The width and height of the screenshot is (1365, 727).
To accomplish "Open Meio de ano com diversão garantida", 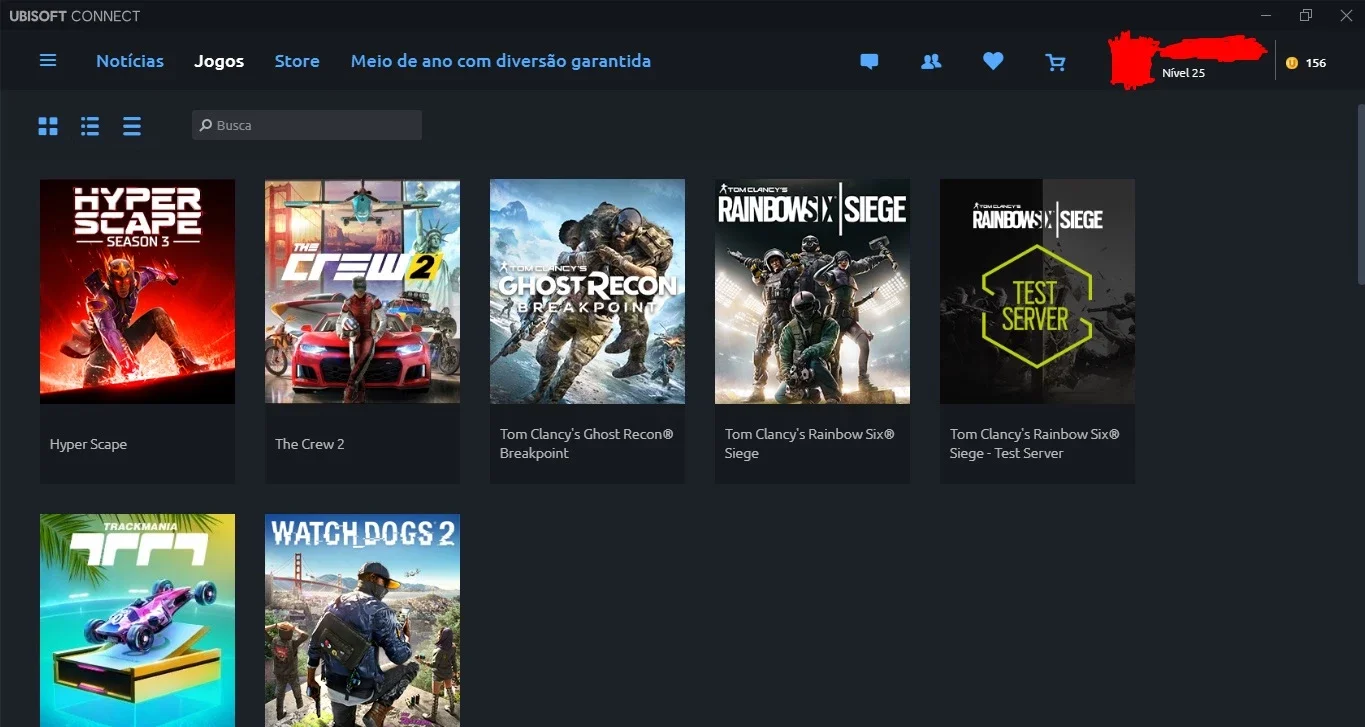I will (x=501, y=61).
